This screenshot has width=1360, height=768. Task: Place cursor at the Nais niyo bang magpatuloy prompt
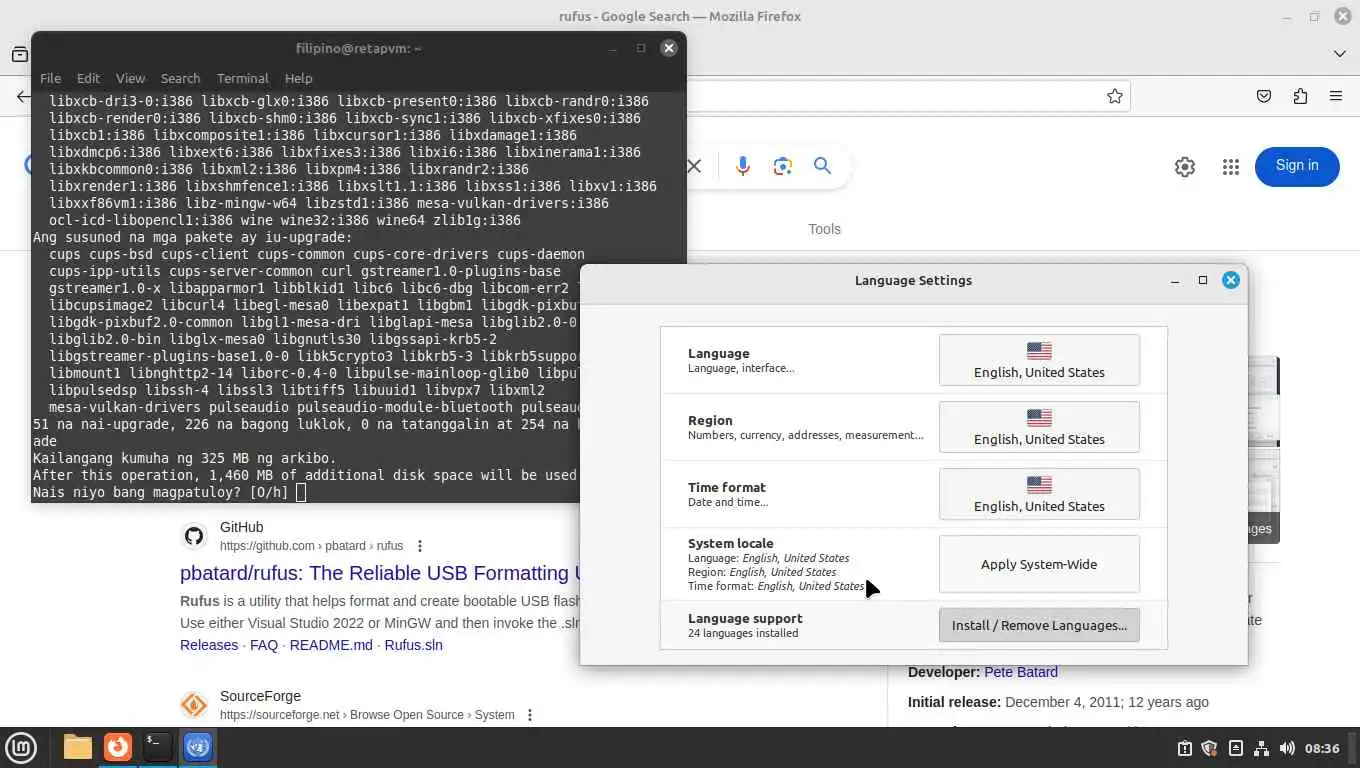tap(301, 492)
